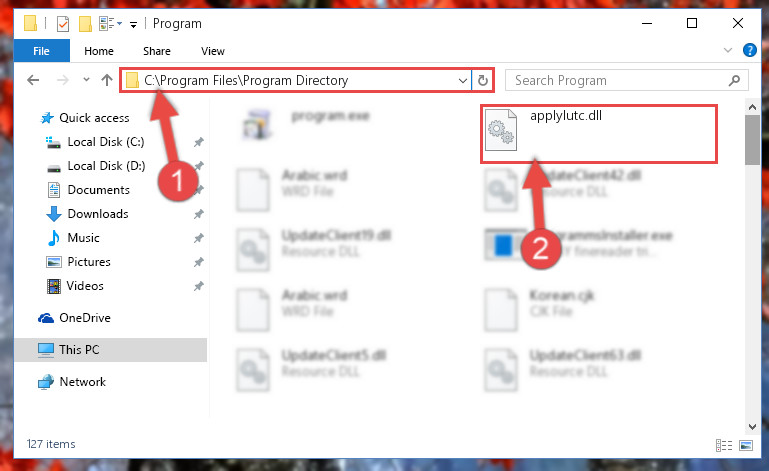Click the Properties checkmark icon in title bar
Screen dimensions: 769x471
pos(63,24)
